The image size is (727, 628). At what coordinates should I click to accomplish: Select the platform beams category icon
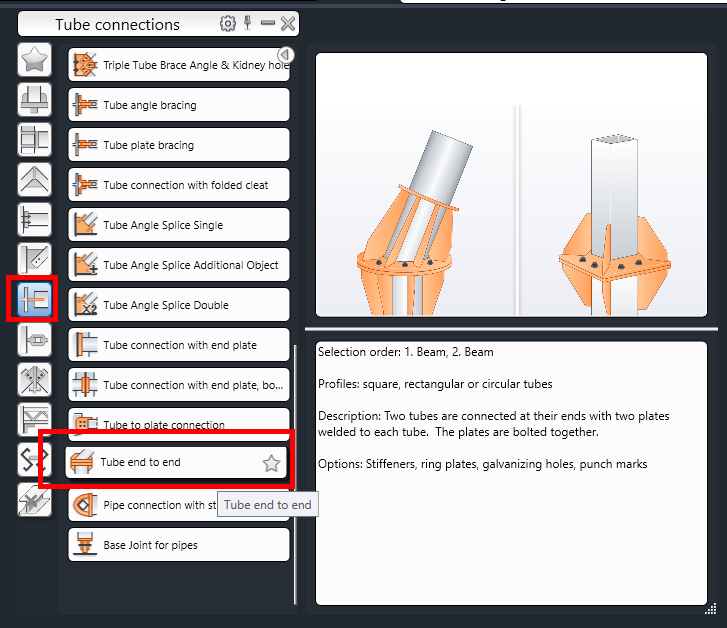pyautogui.click(x=34, y=219)
